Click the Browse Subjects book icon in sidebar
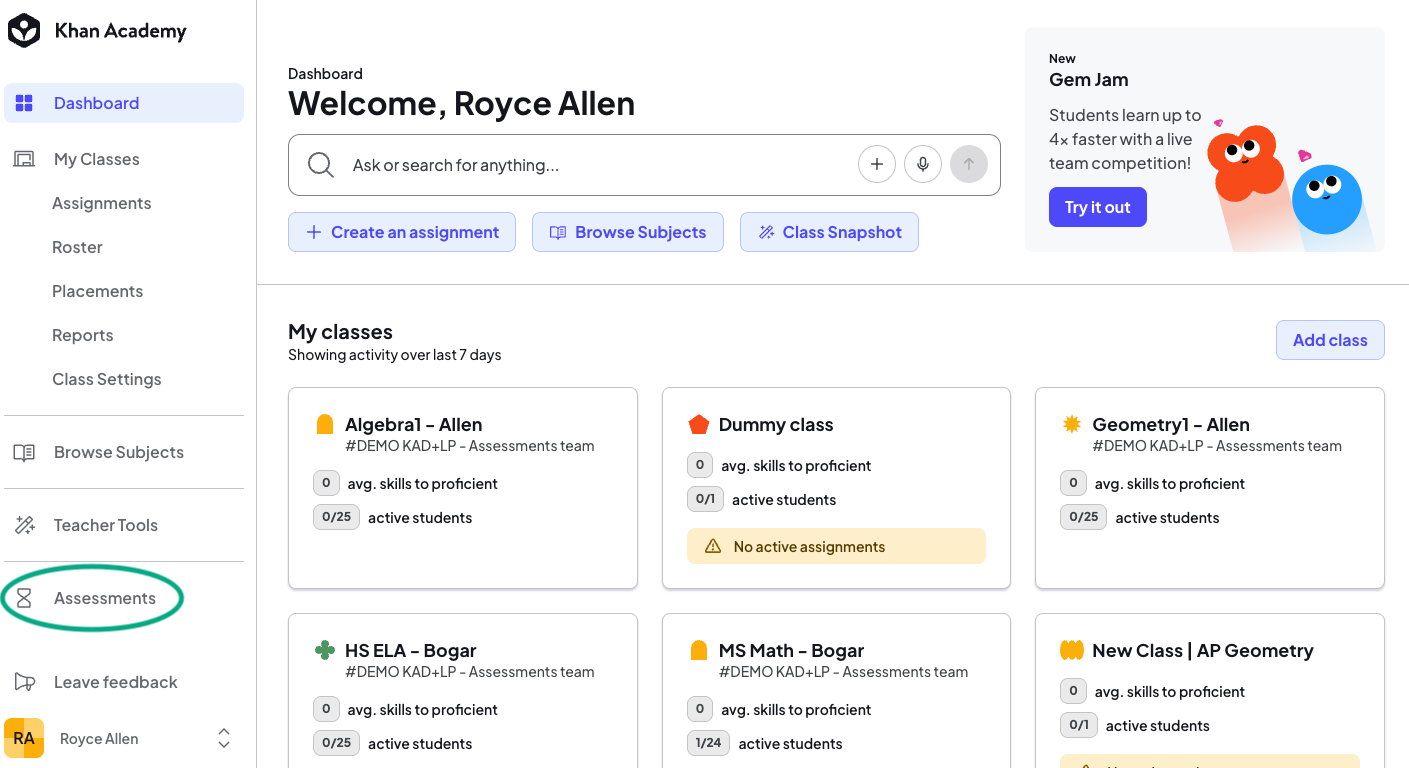This screenshot has width=1409, height=768. 24,452
